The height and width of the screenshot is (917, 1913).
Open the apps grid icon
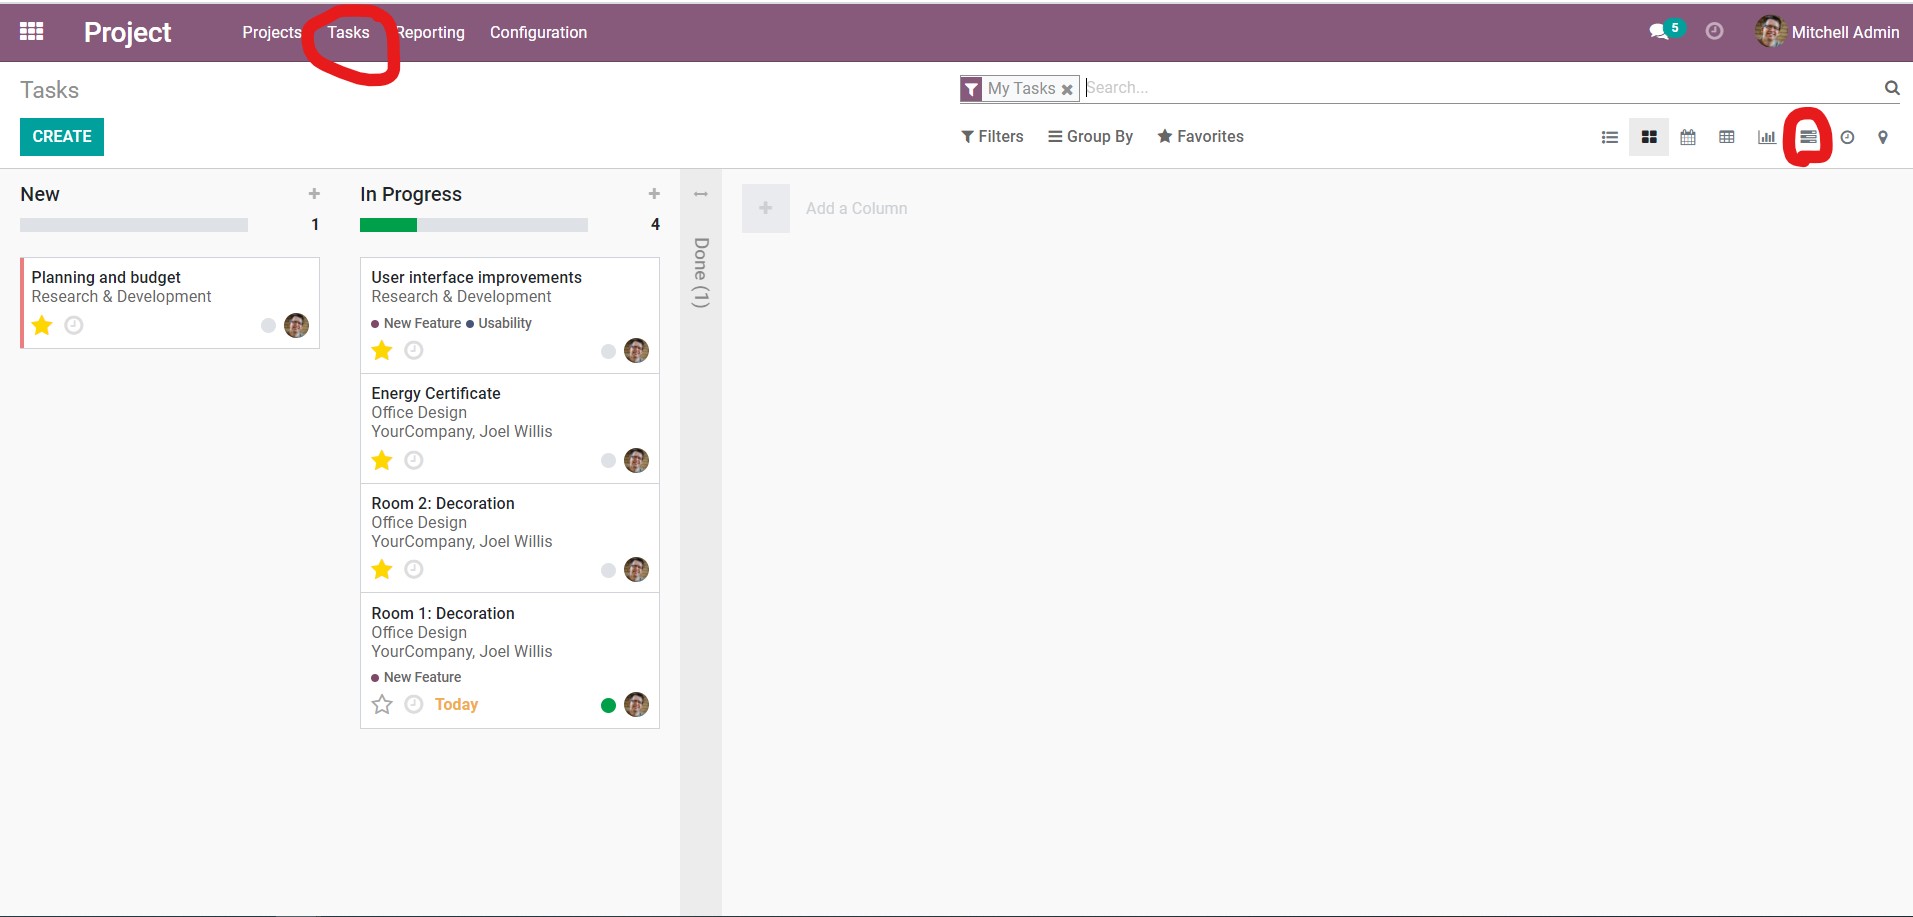click(30, 31)
